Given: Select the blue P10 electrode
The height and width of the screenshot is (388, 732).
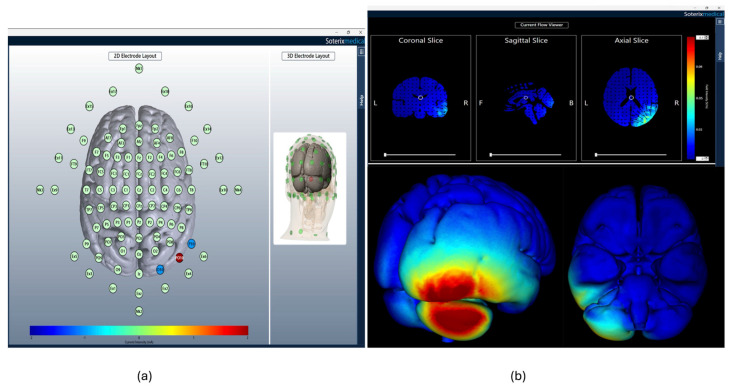Looking at the screenshot, I should click(x=191, y=243).
